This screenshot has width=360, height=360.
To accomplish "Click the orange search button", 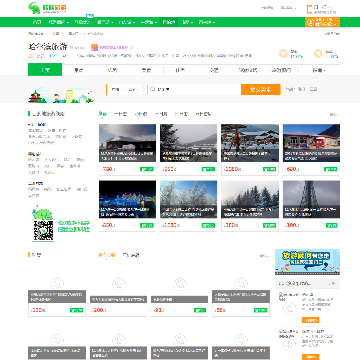I will [261, 89].
